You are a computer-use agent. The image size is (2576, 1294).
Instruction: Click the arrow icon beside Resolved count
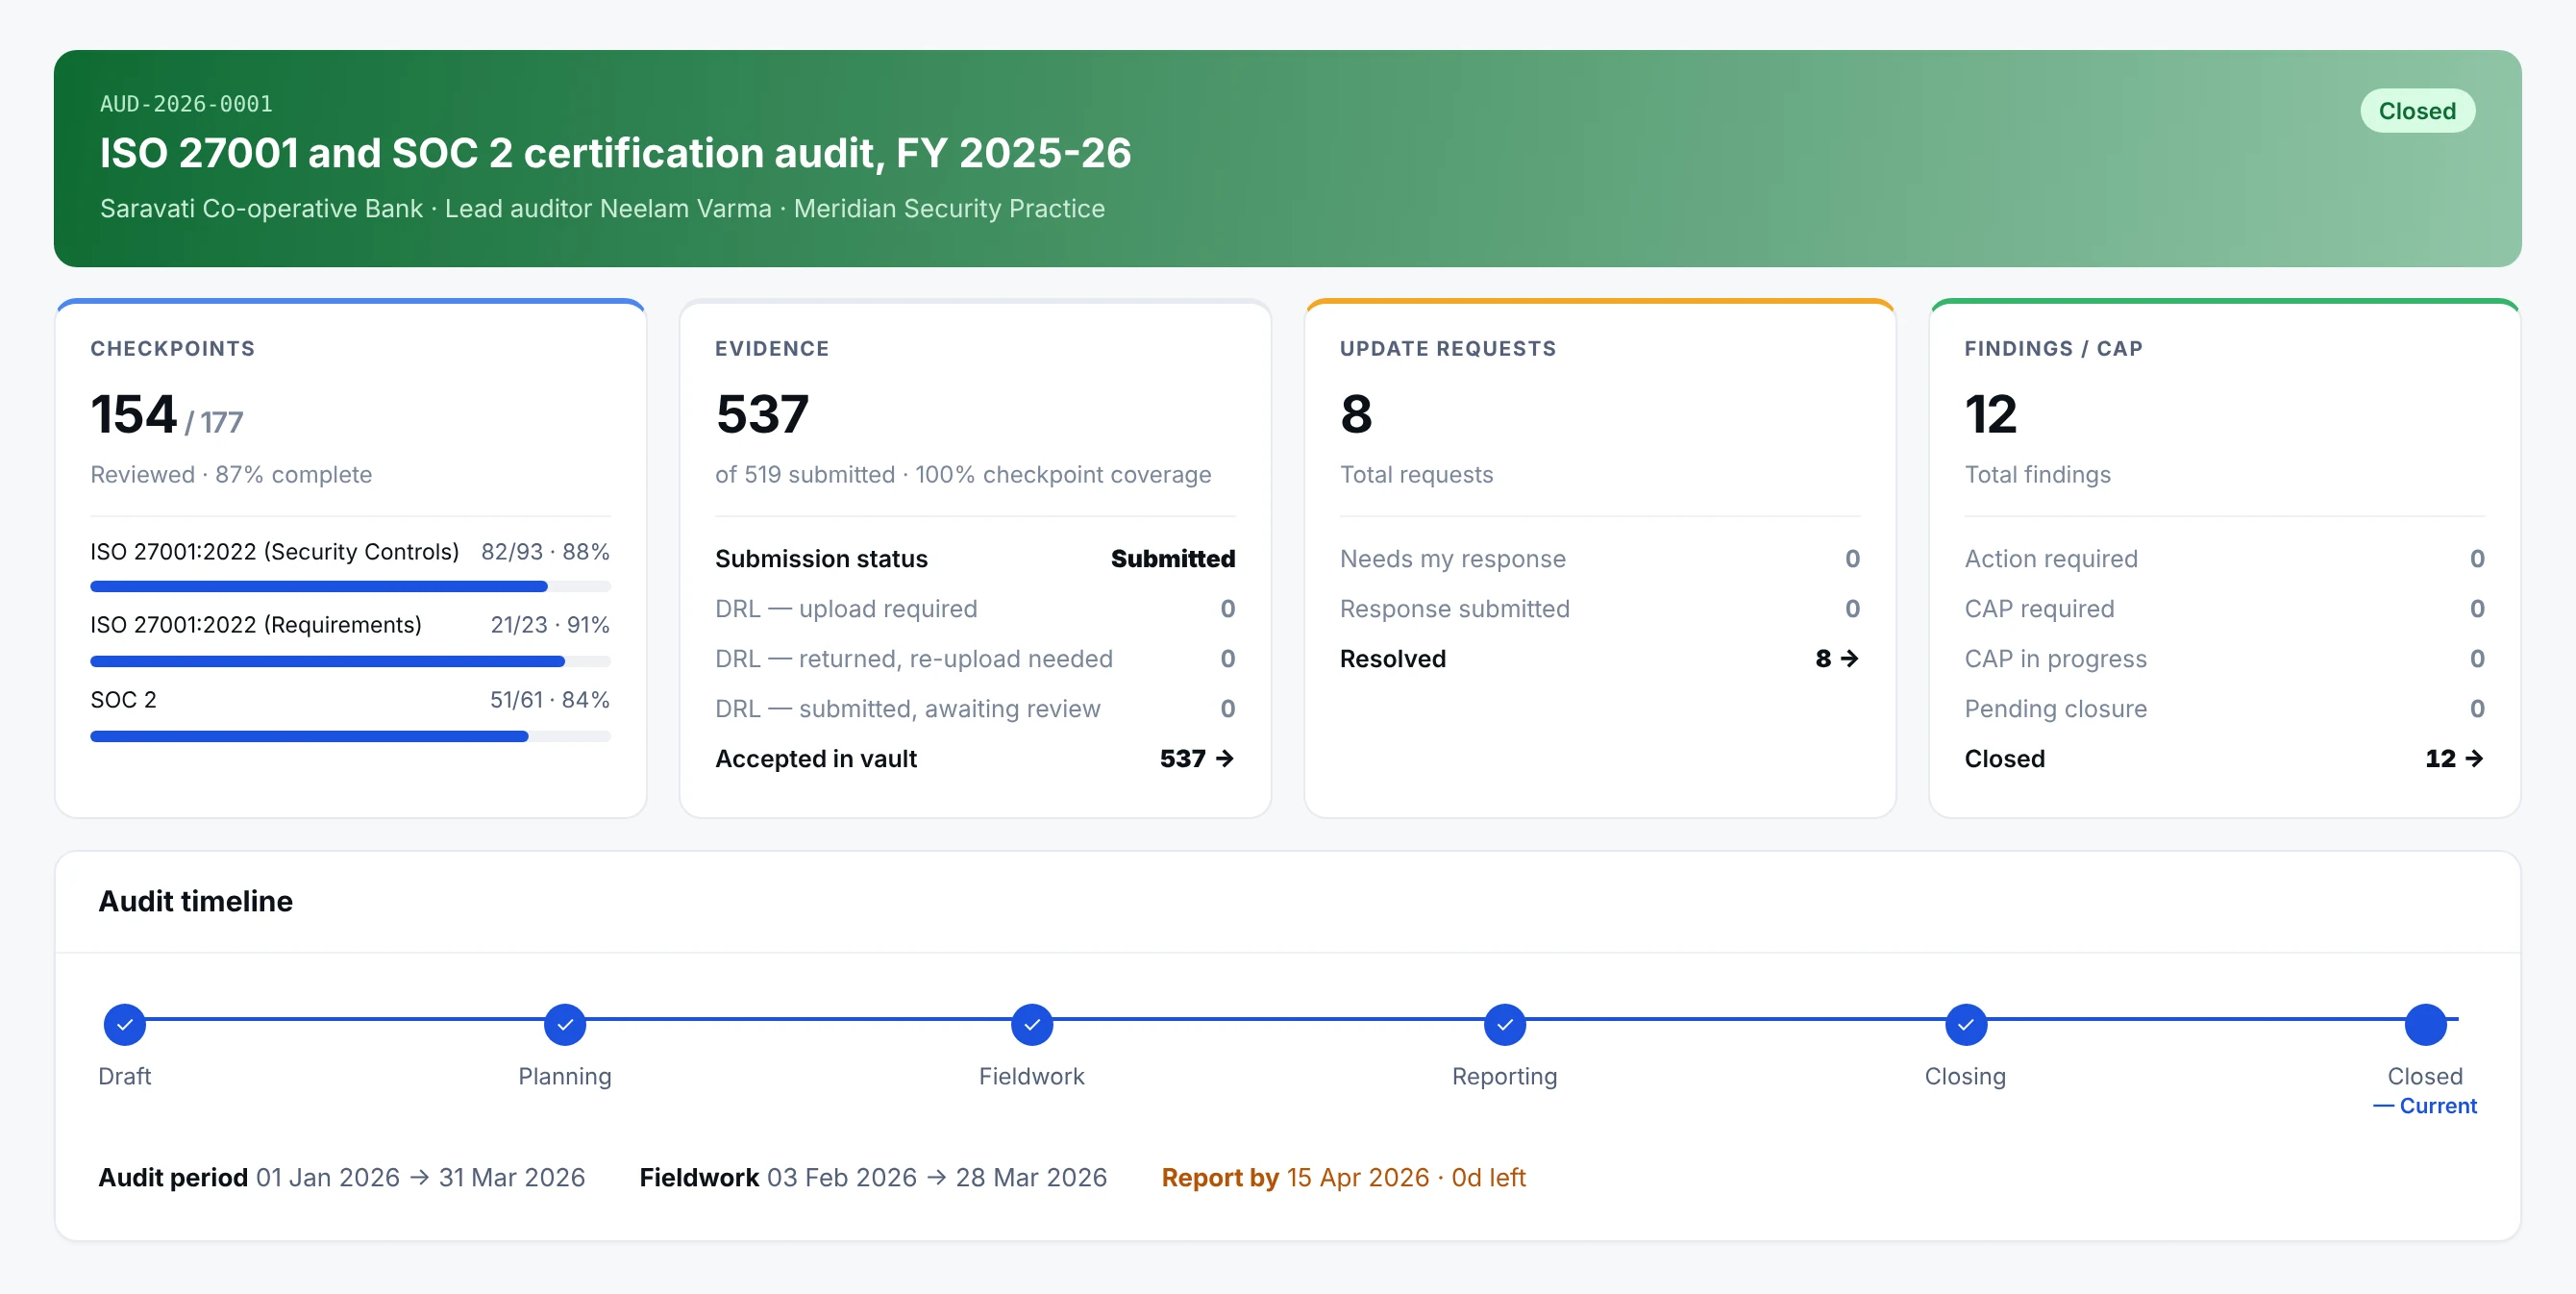[x=1850, y=659]
